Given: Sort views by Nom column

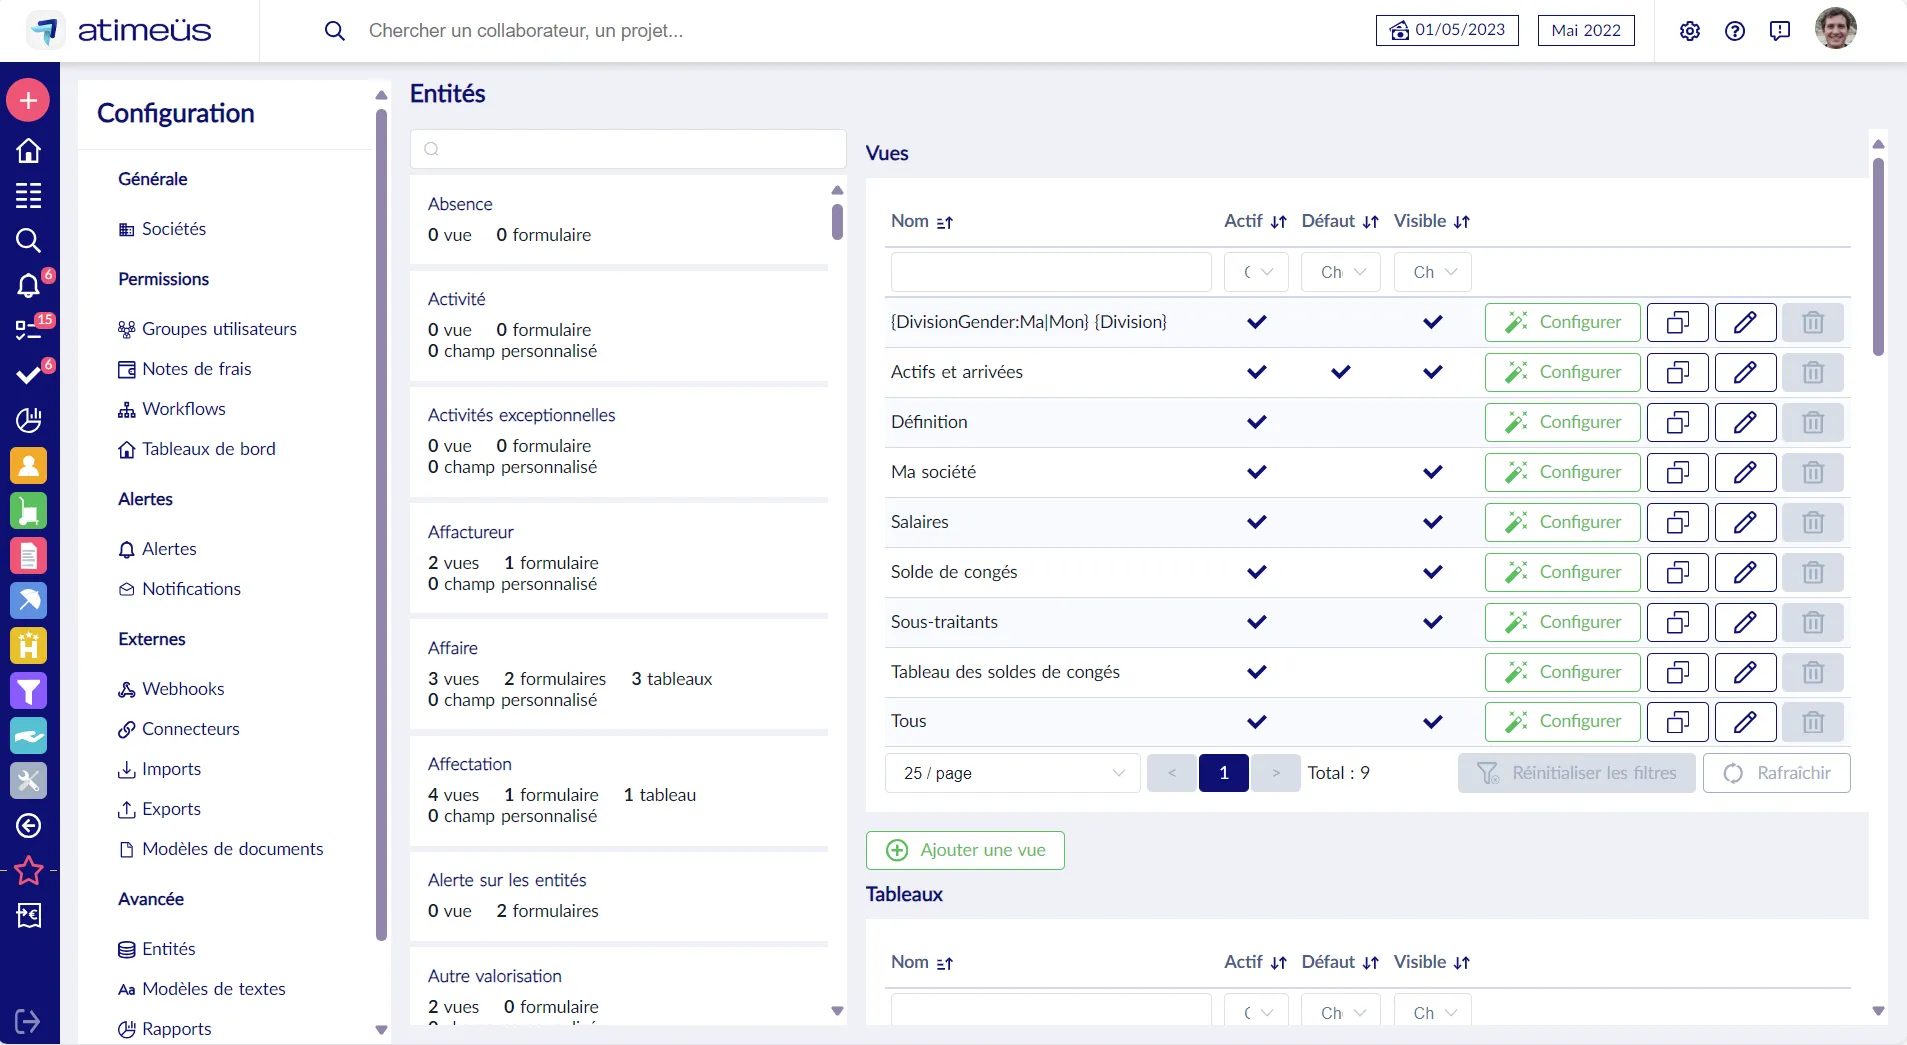Looking at the screenshot, I should click(944, 222).
